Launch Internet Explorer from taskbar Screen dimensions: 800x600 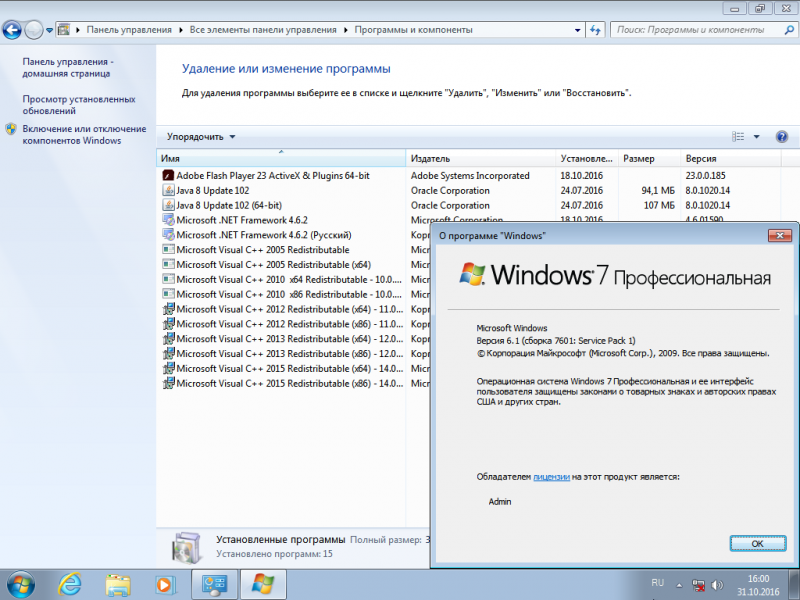(x=69, y=585)
